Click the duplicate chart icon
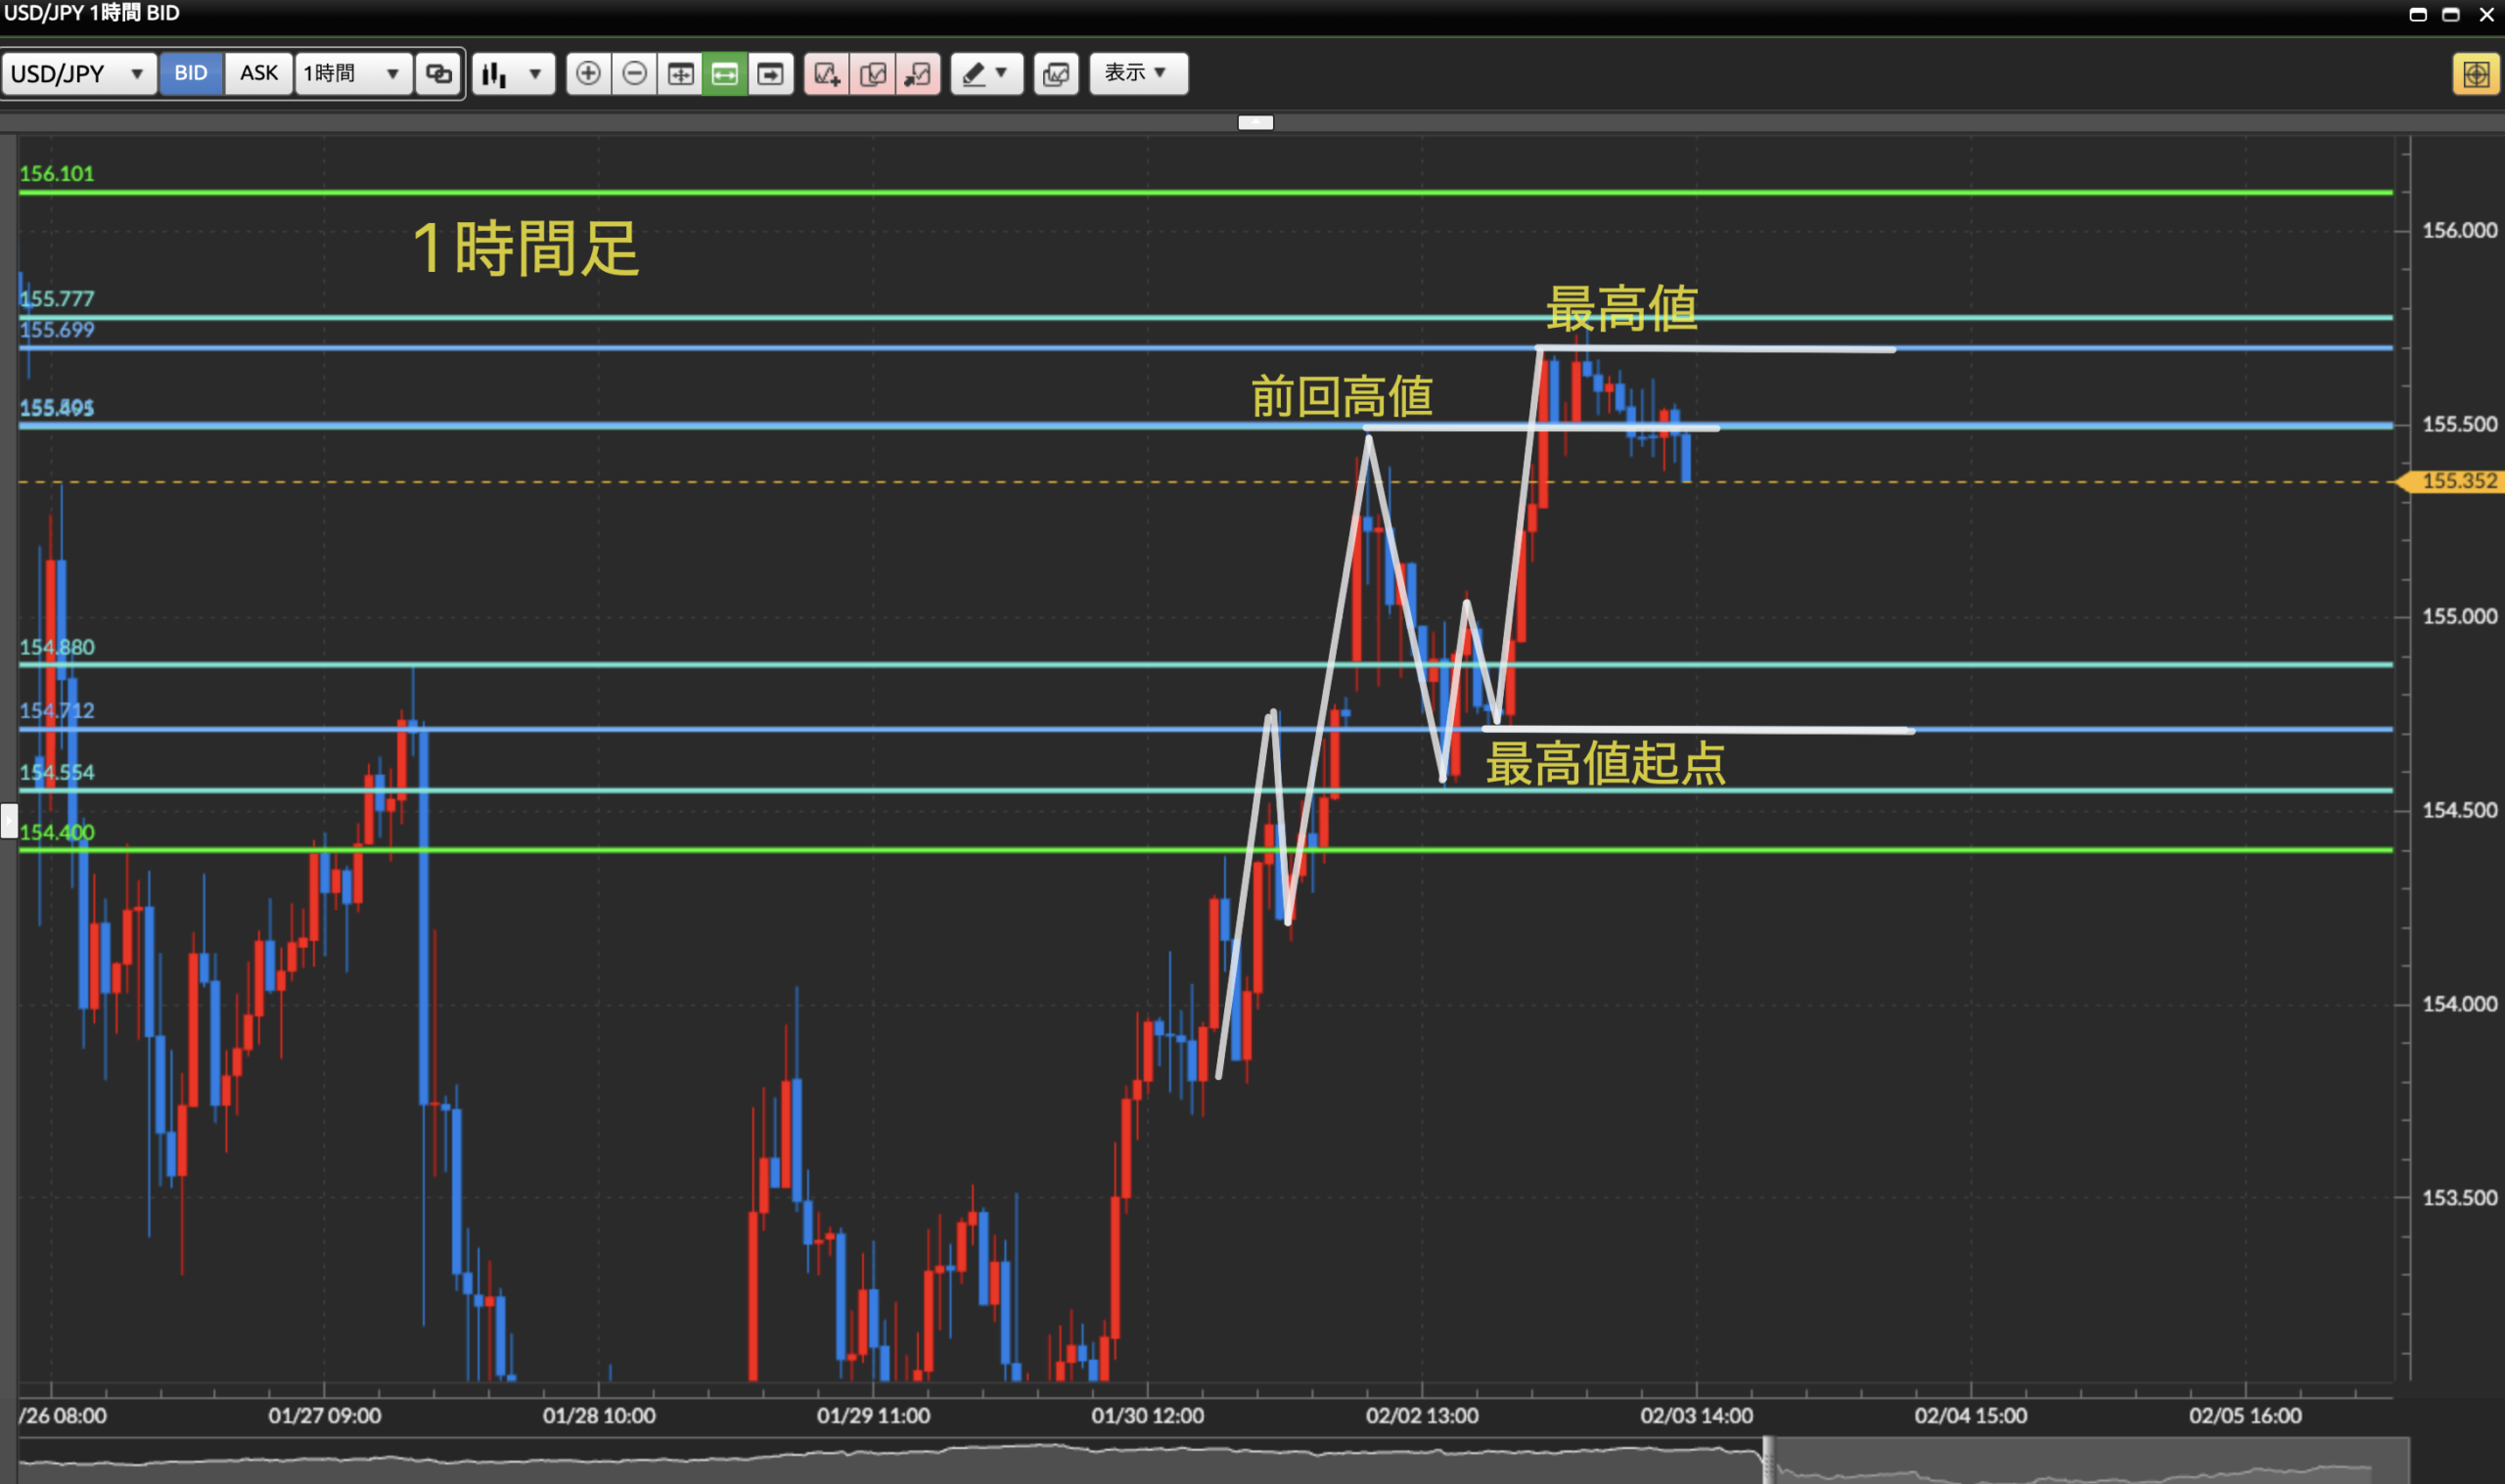The width and height of the screenshot is (2505, 1484). pyautogui.click(x=872, y=73)
